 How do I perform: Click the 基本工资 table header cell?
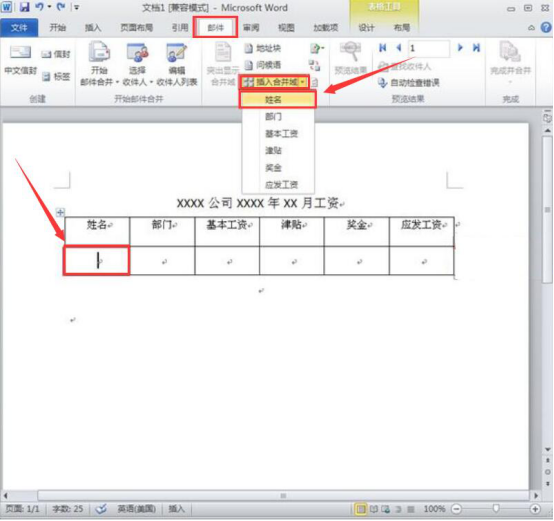pyautogui.click(x=227, y=232)
